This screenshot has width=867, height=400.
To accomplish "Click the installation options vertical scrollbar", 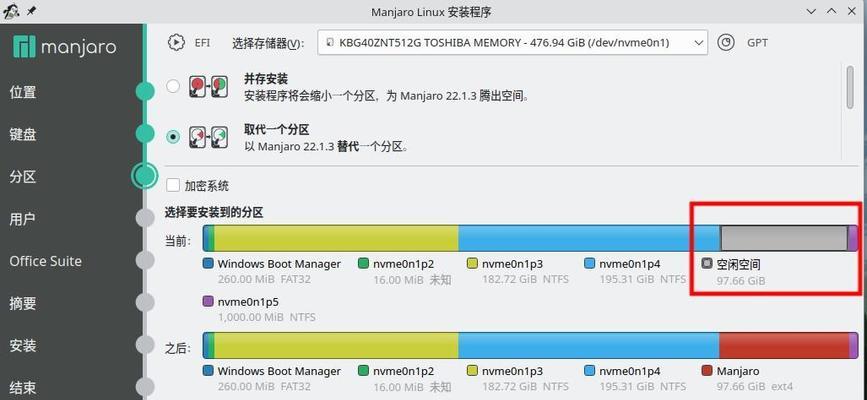I will coord(850,87).
